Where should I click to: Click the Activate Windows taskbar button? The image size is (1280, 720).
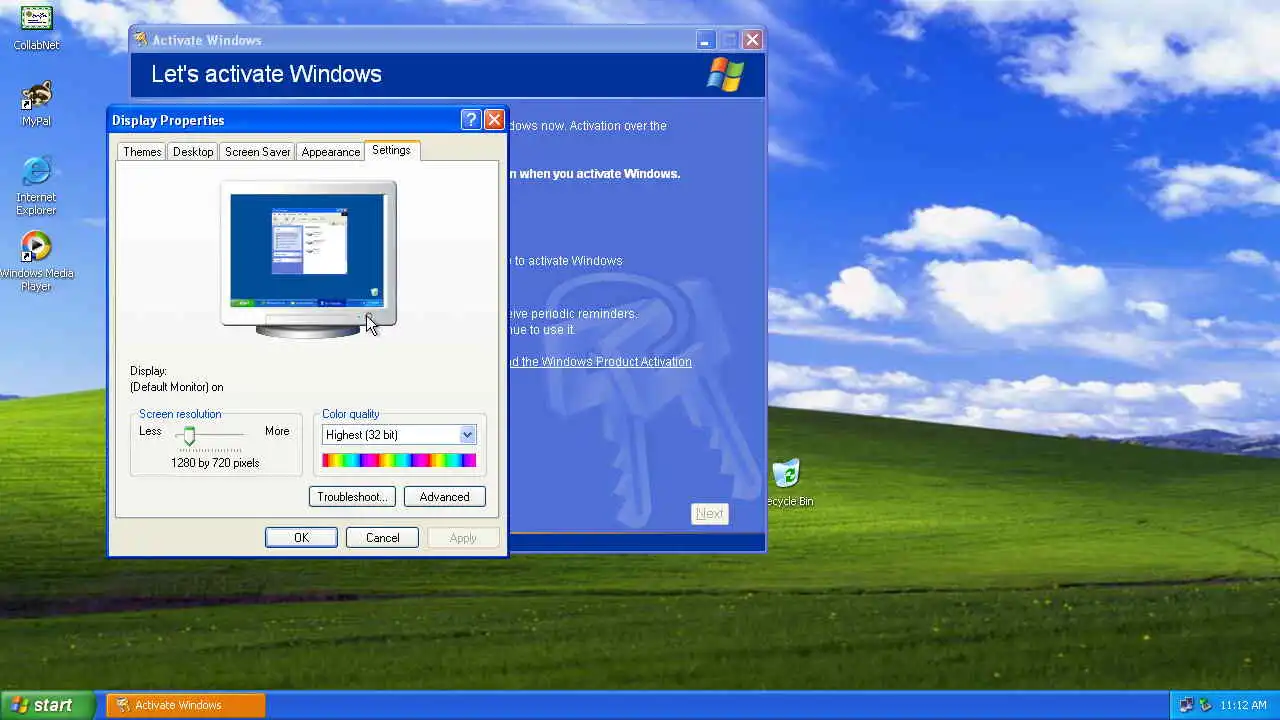(x=186, y=705)
